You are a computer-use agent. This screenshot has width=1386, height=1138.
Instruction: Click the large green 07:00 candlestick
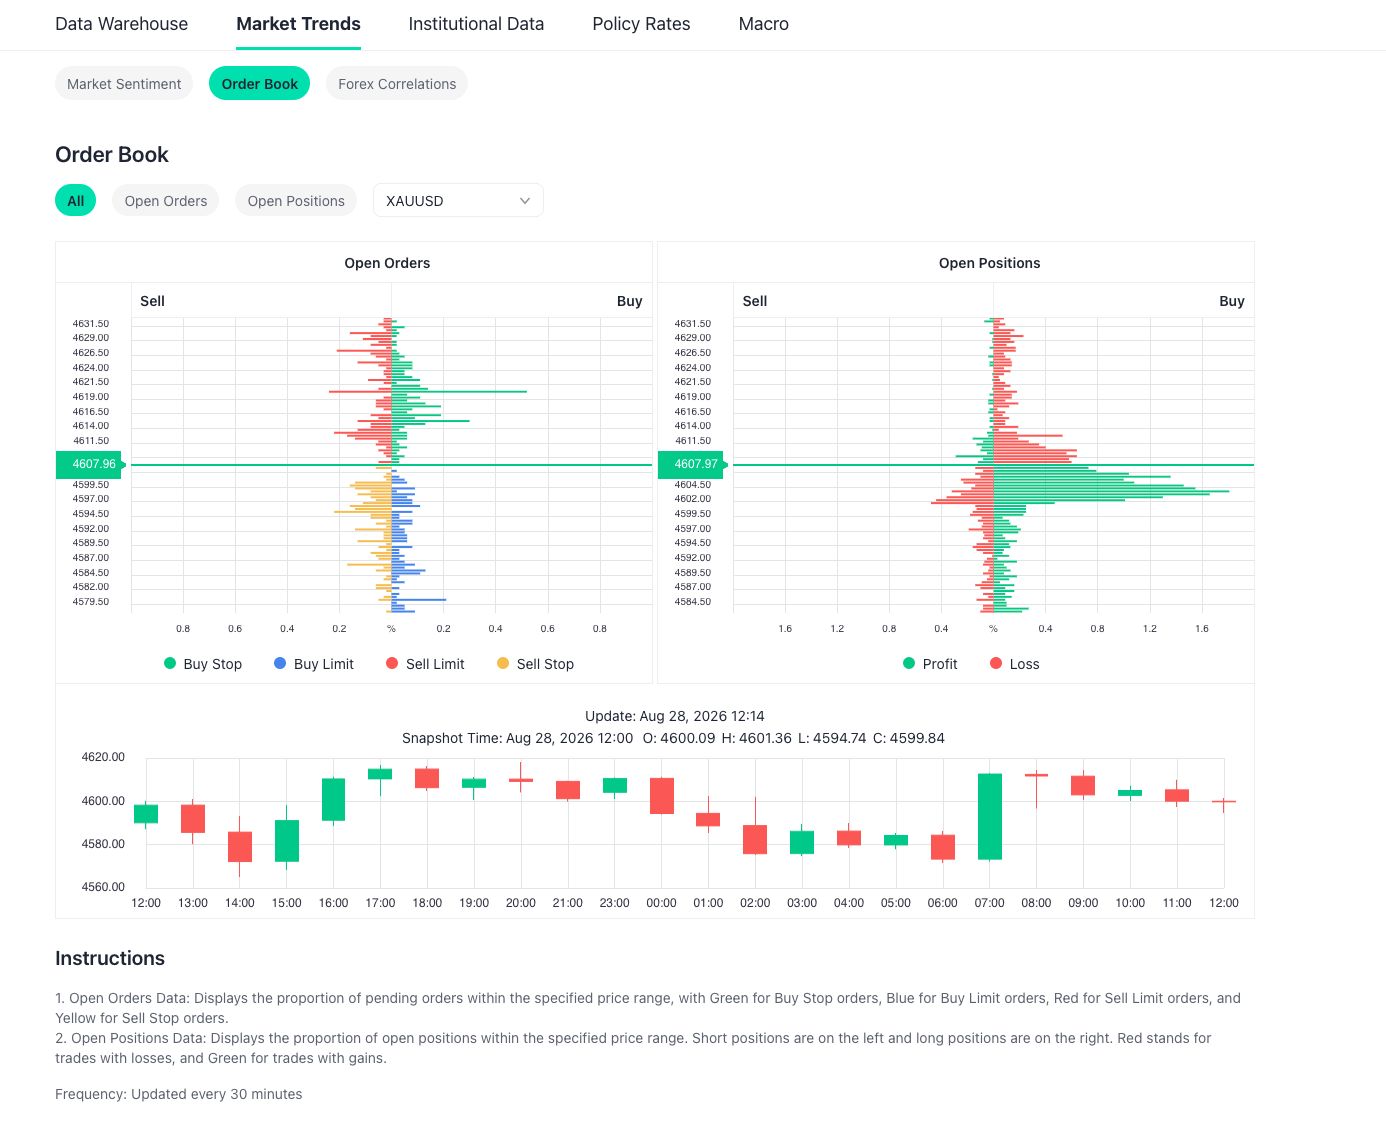pos(990,816)
